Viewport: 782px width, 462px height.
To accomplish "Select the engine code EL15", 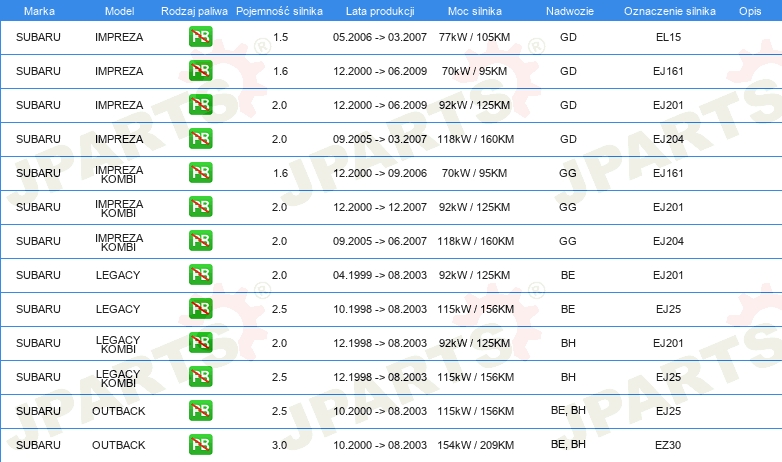I will (x=668, y=37).
